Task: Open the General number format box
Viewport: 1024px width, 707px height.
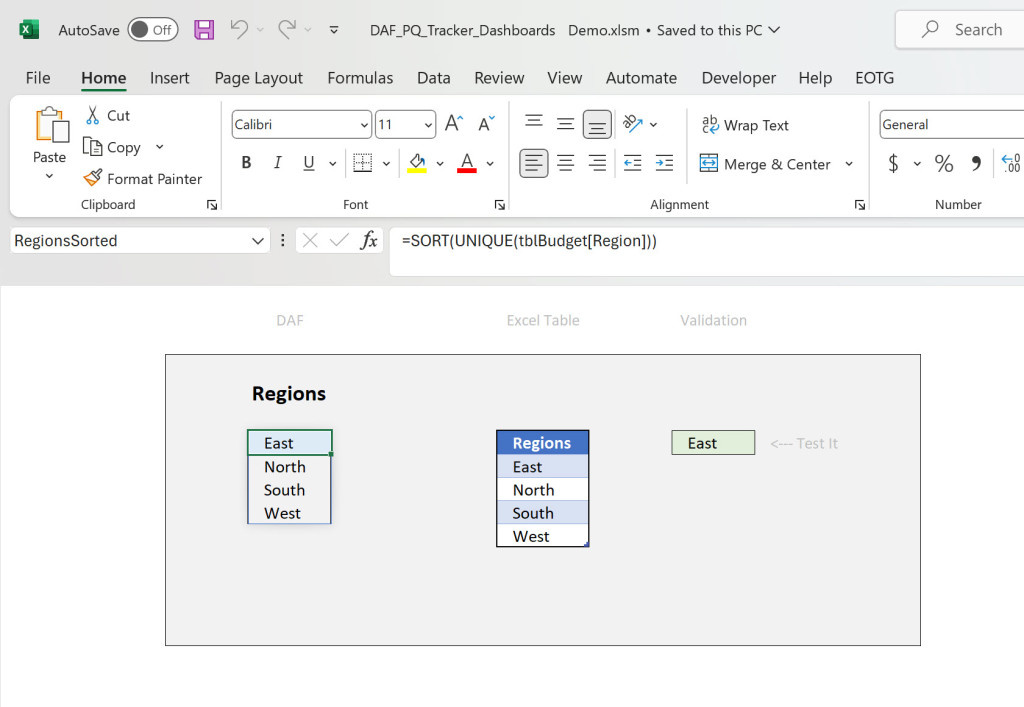Action: pos(952,125)
